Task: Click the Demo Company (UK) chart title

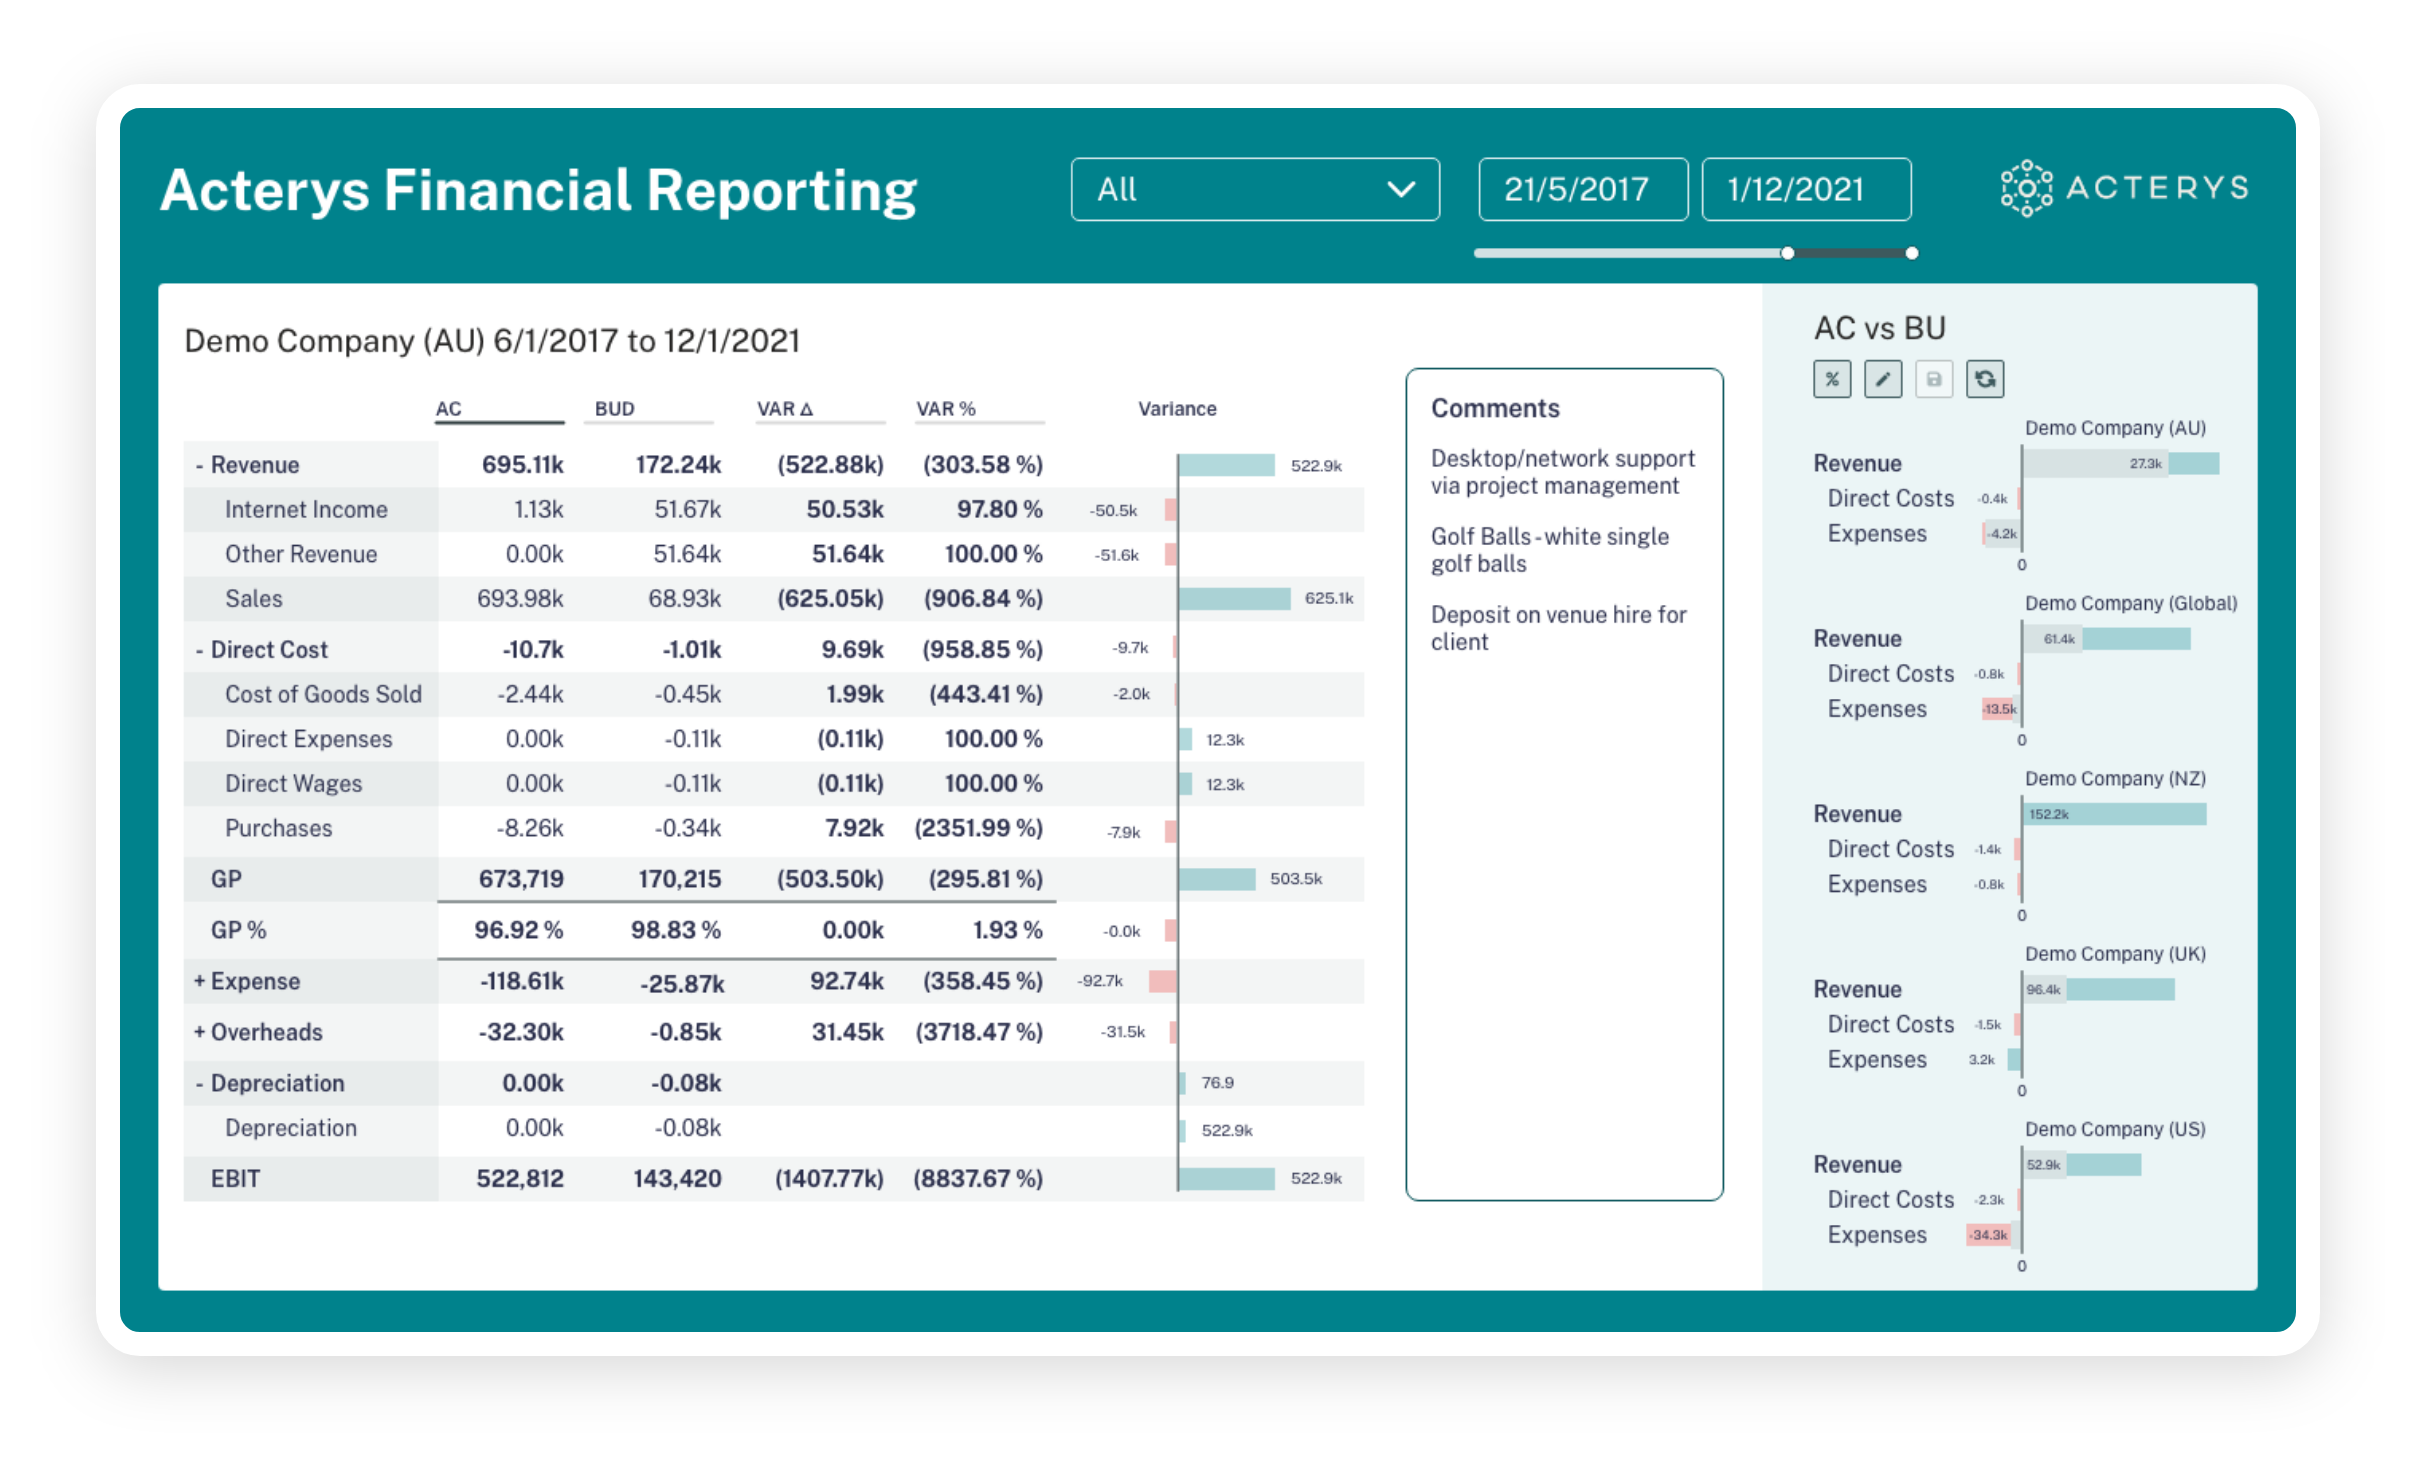Action: tap(2115, 954)
